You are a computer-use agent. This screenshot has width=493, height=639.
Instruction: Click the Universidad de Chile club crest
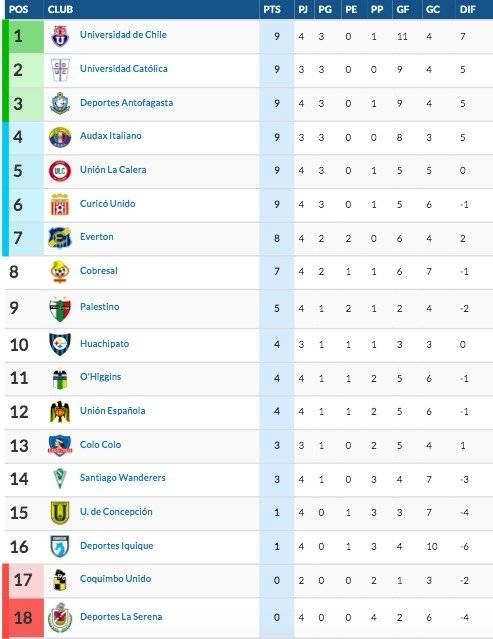click(x=60, y=36)
